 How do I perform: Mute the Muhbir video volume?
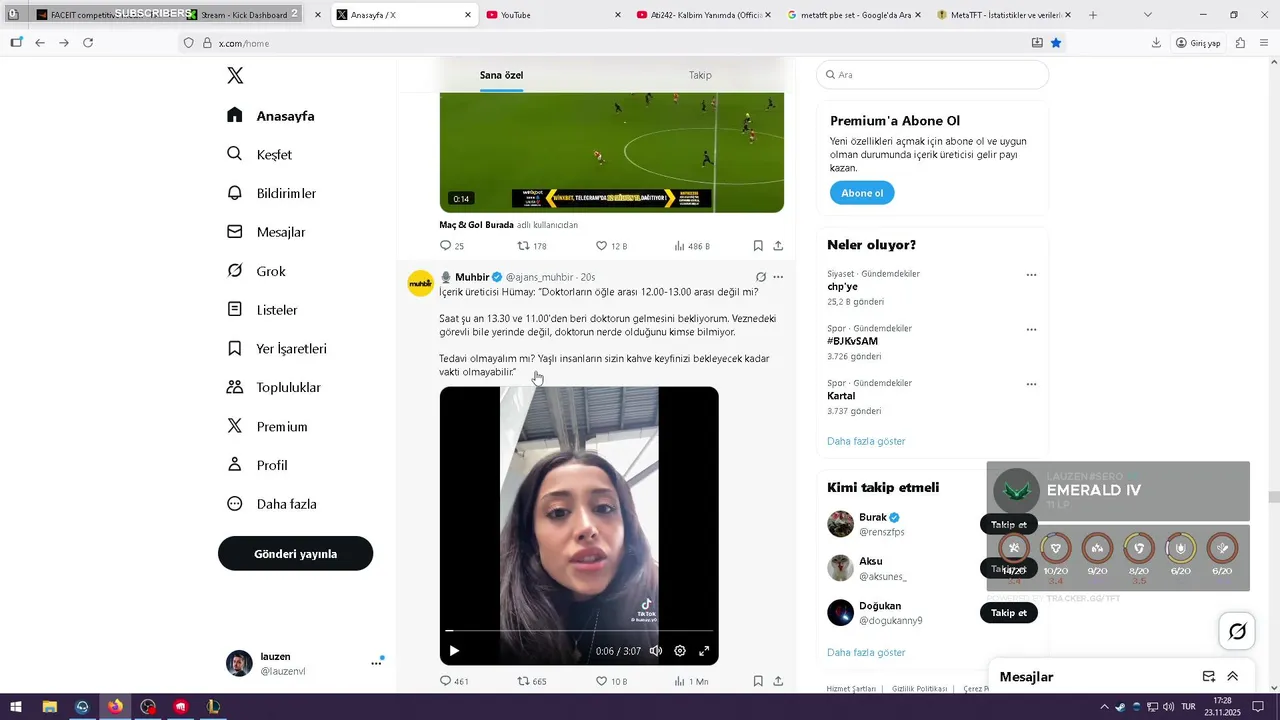point(656,651)
